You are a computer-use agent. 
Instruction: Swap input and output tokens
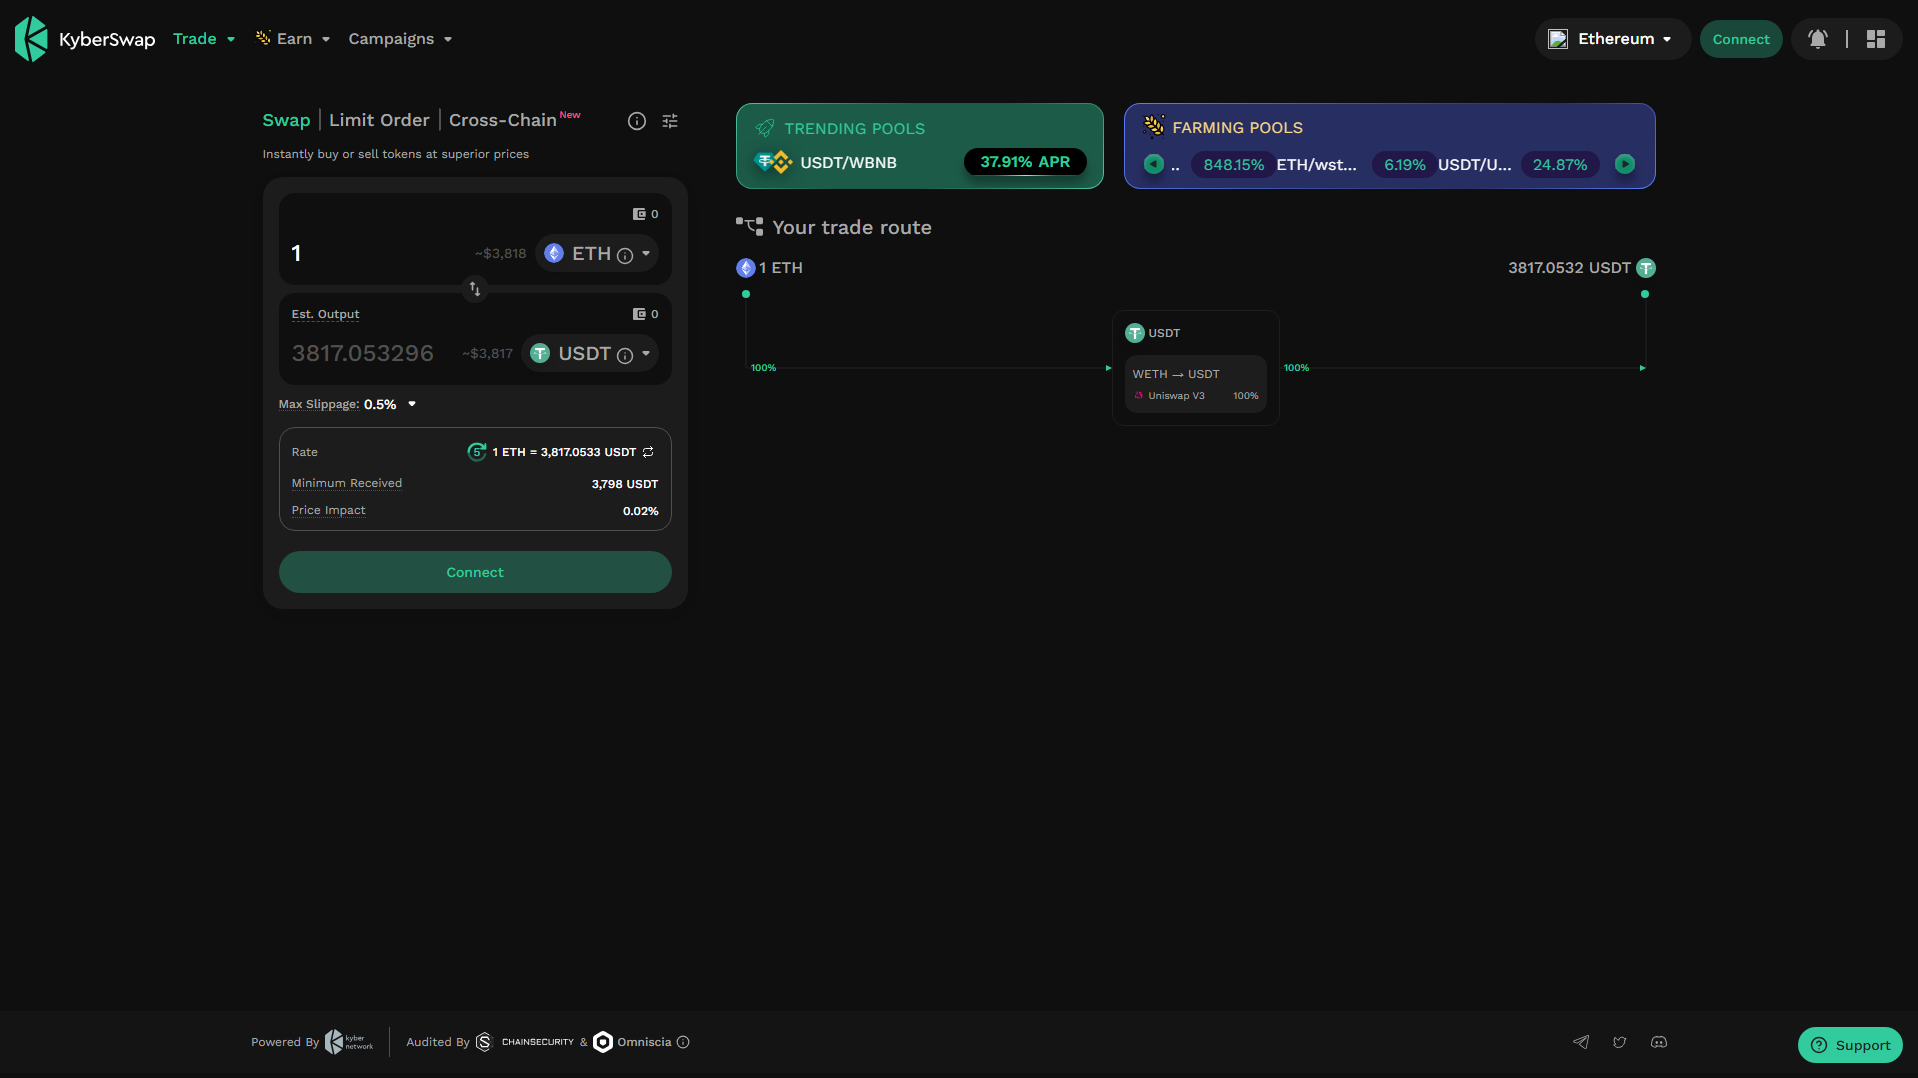coord(475,289)
